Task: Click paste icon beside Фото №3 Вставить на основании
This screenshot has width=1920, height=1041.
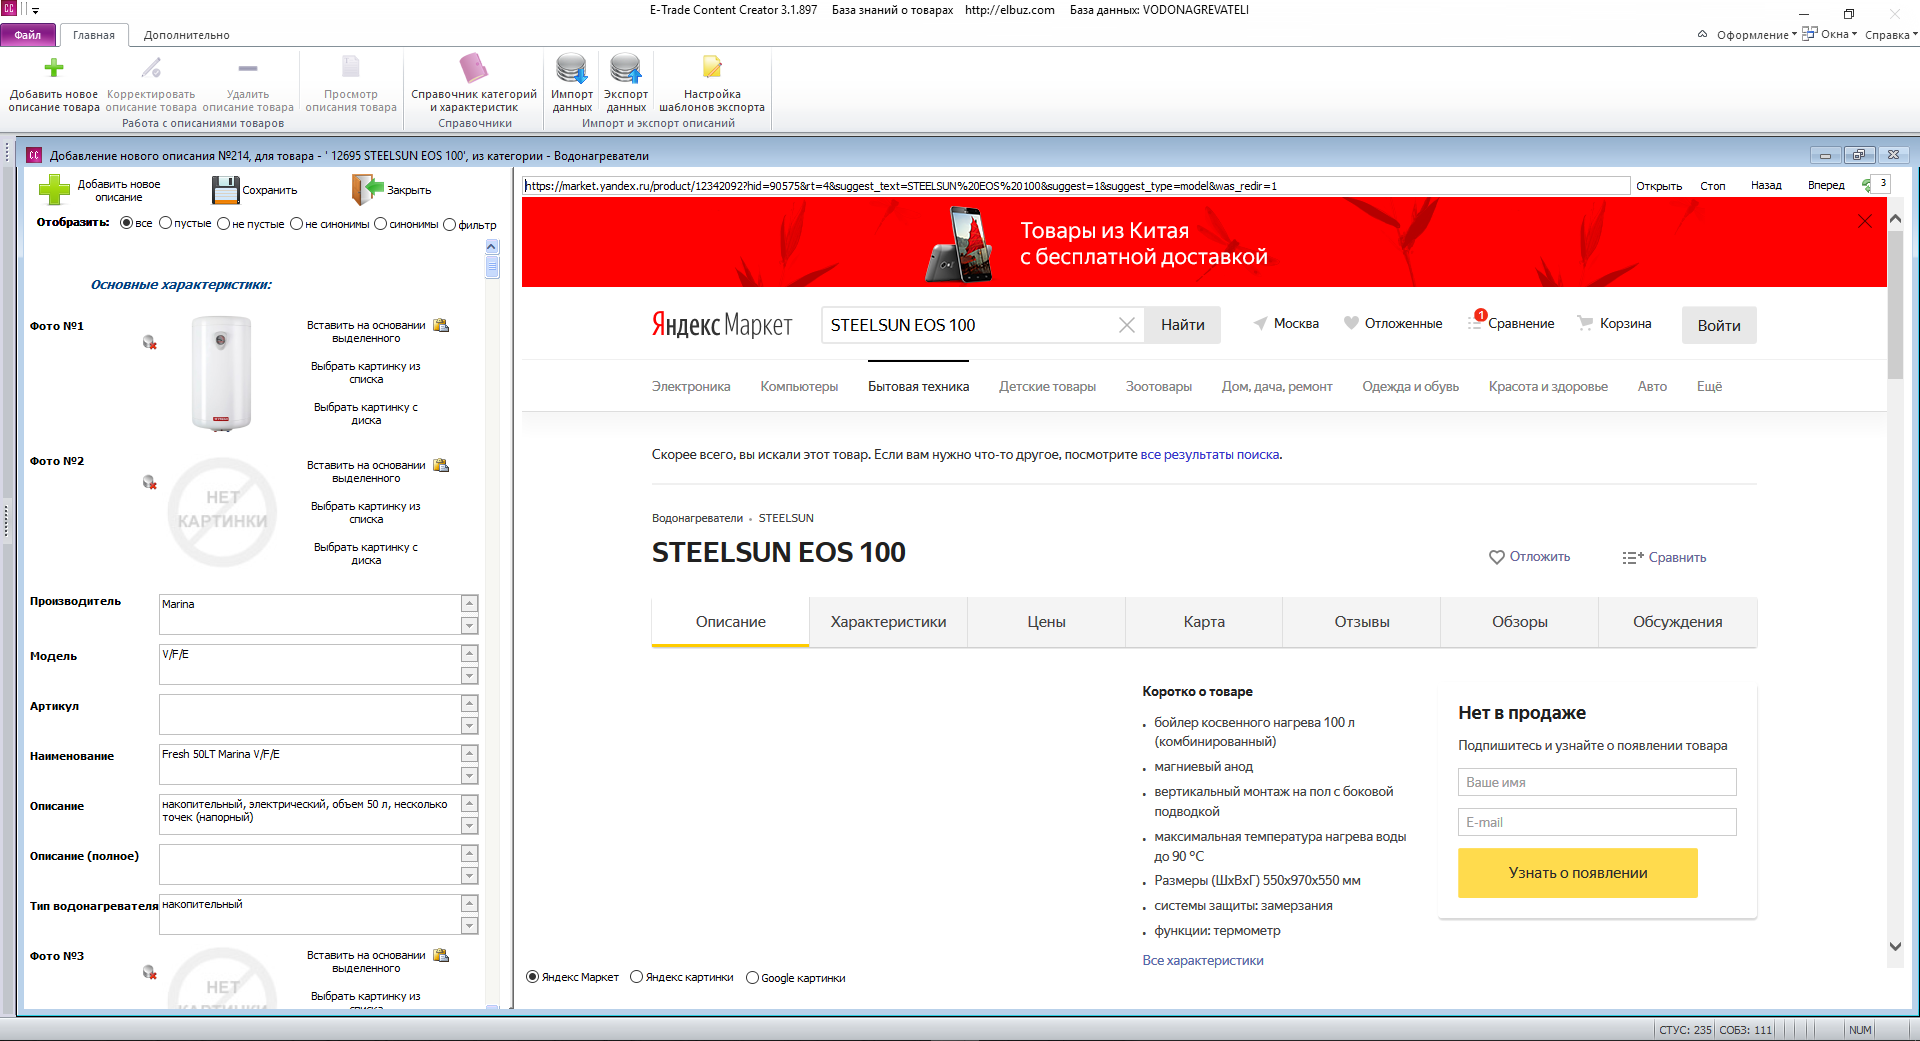Action: point(441,956)
